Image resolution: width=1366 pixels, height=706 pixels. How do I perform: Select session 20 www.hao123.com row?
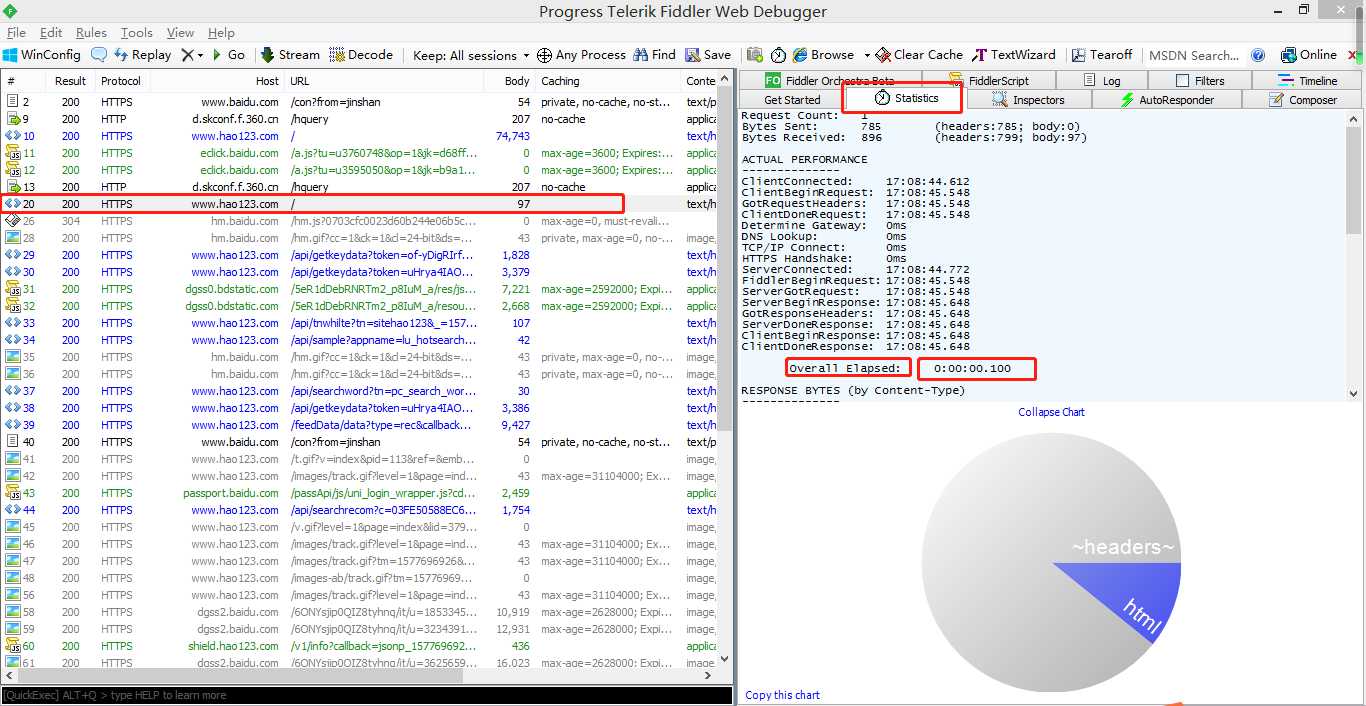pyautogui.click(x=360, y=204)
